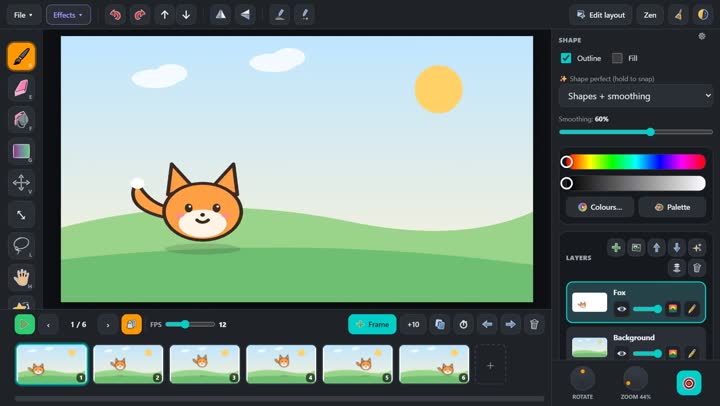Duplicate frame icon in timeline
This screenshot has height=406, width=720.
tap(440, 324)
